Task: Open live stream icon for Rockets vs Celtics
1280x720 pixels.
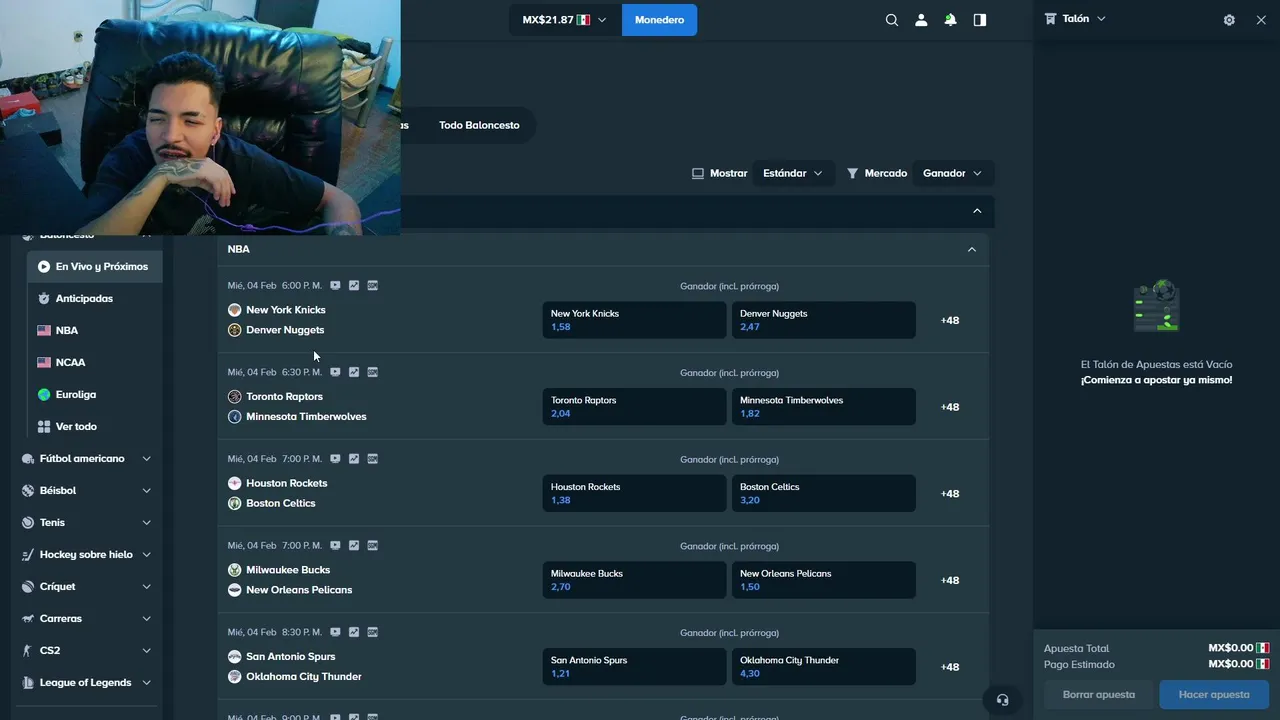Action: coord(335,459)
